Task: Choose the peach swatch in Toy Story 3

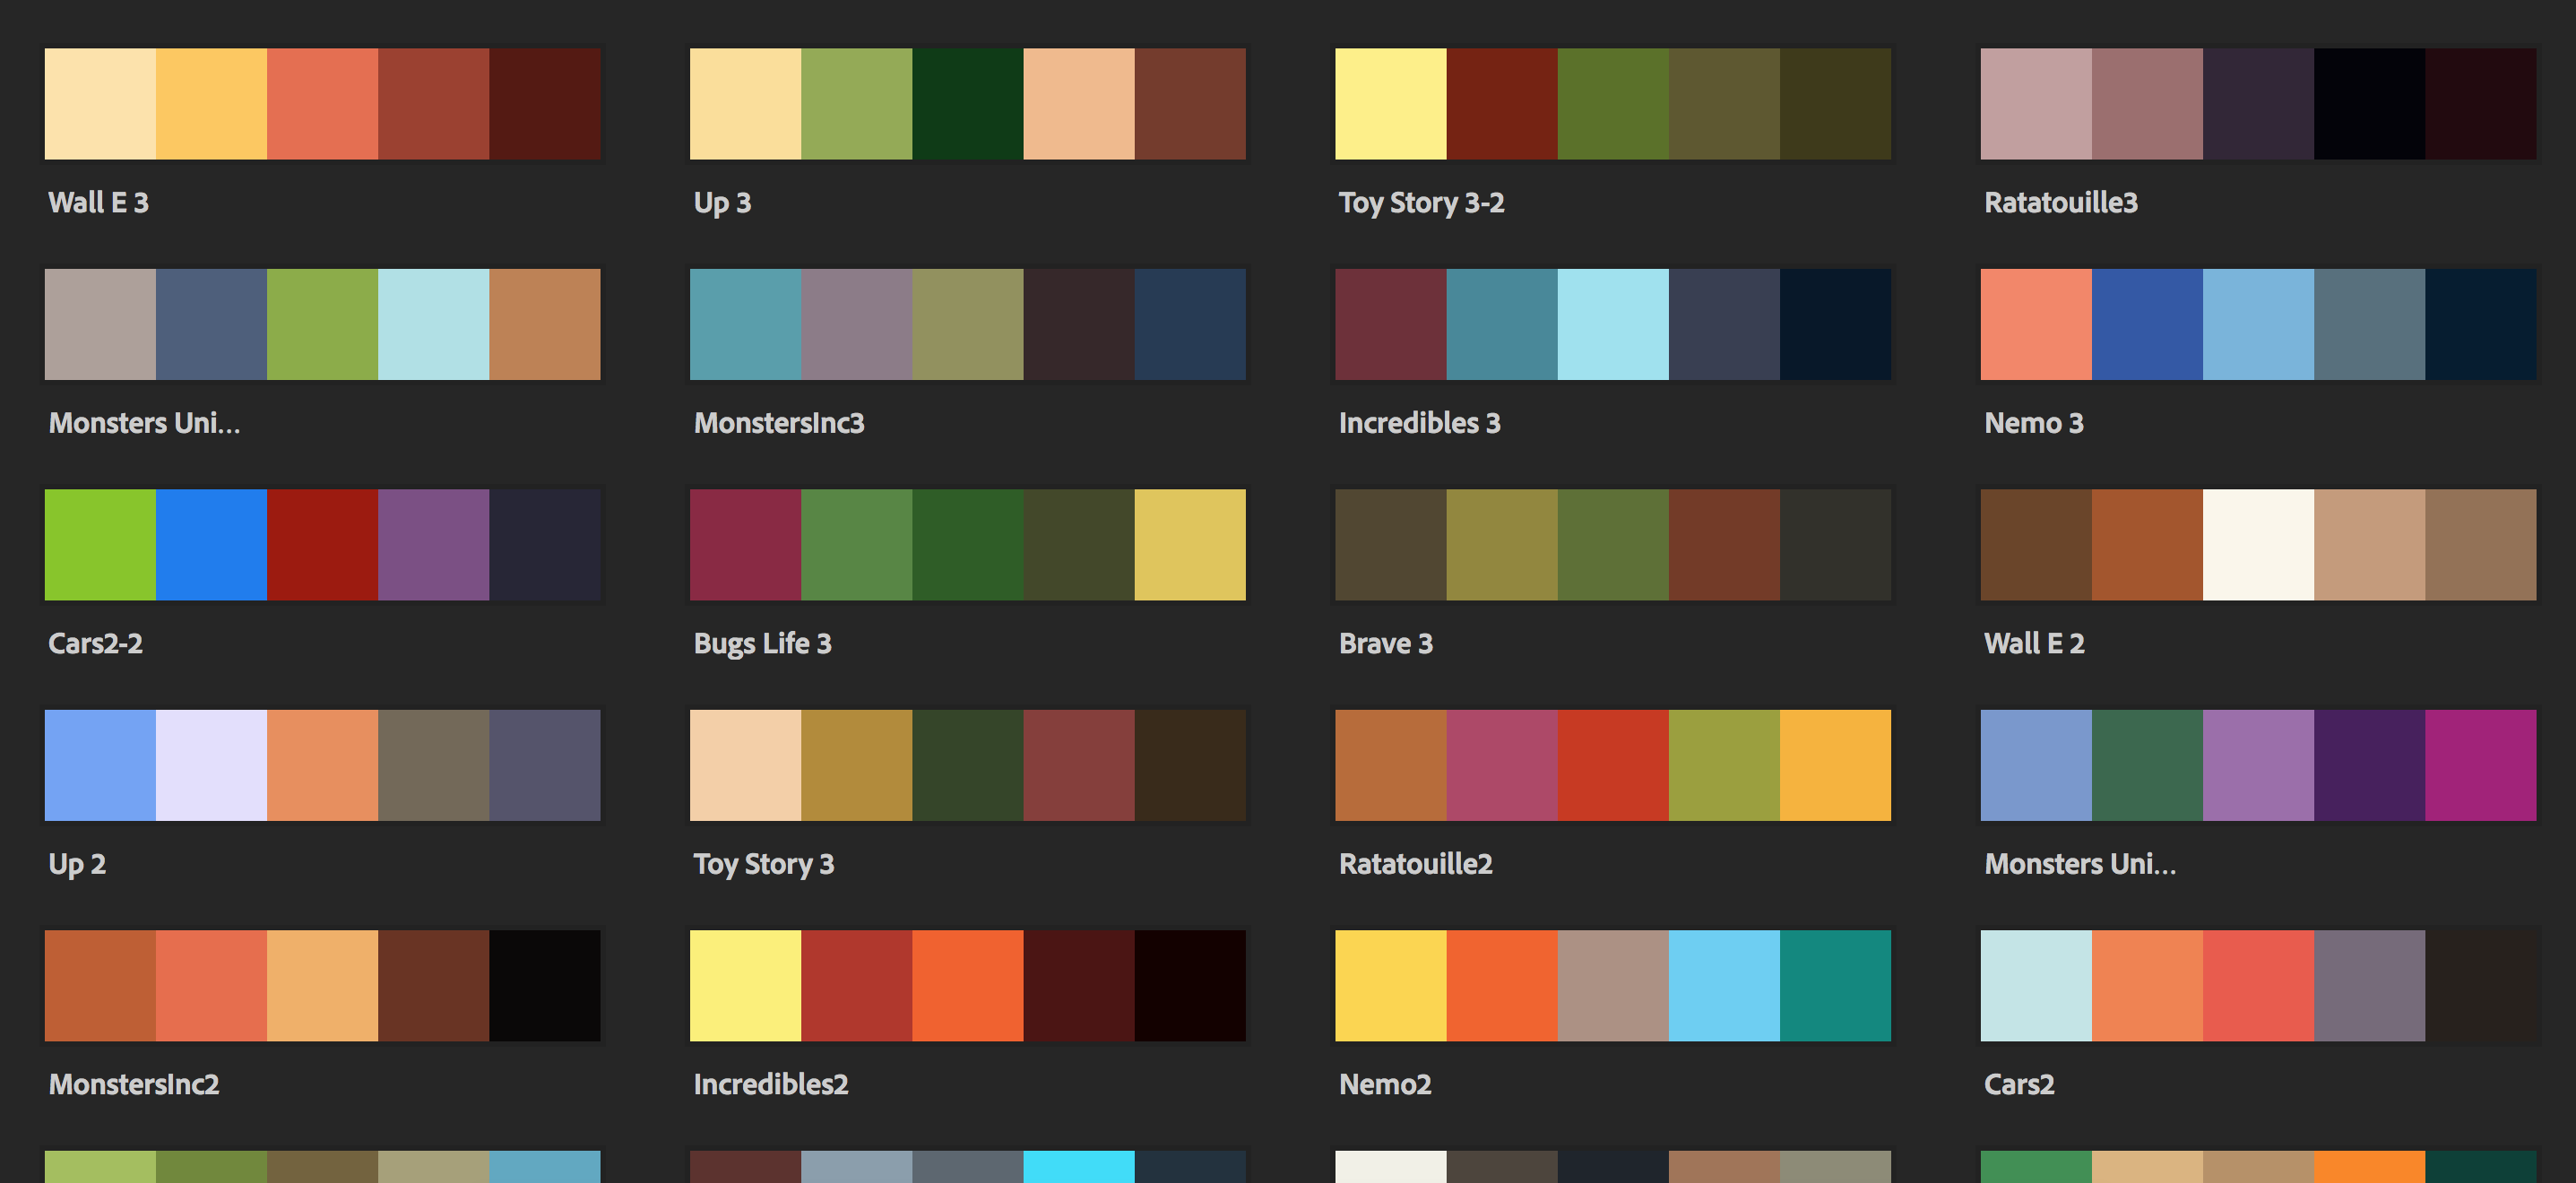Action: pos(745,765)
